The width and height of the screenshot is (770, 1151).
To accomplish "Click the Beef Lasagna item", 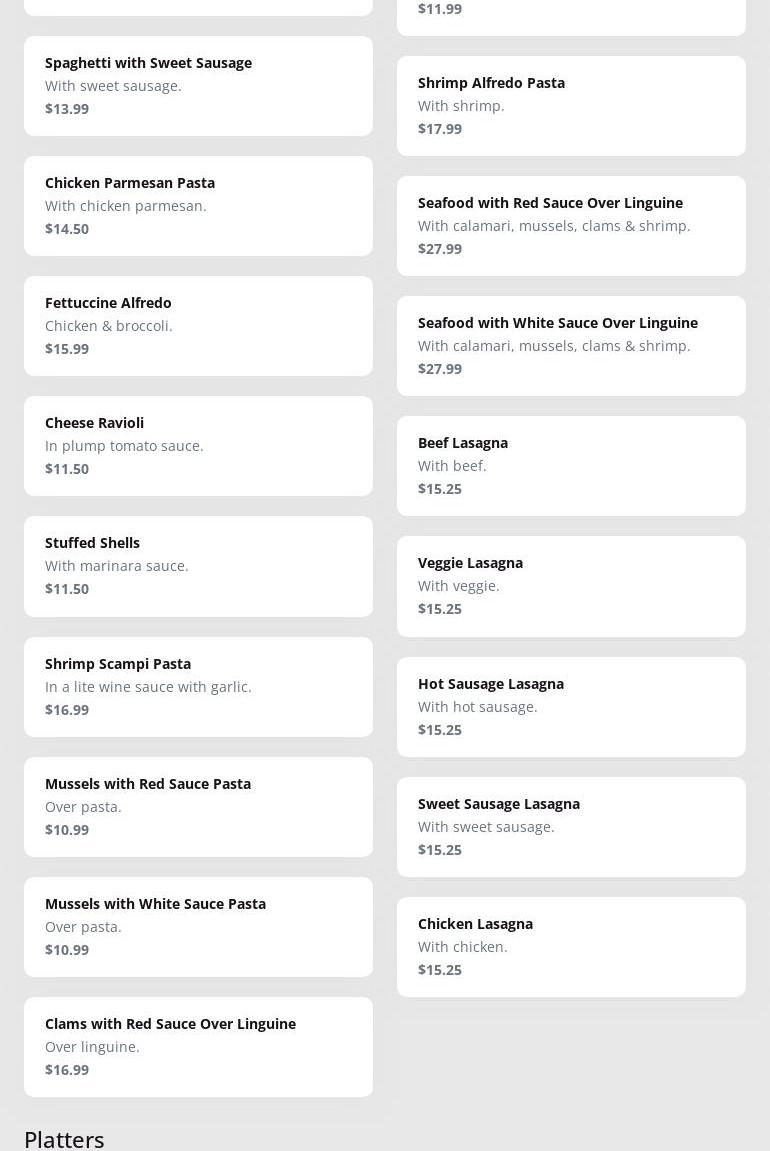I will tap(571, 466).
